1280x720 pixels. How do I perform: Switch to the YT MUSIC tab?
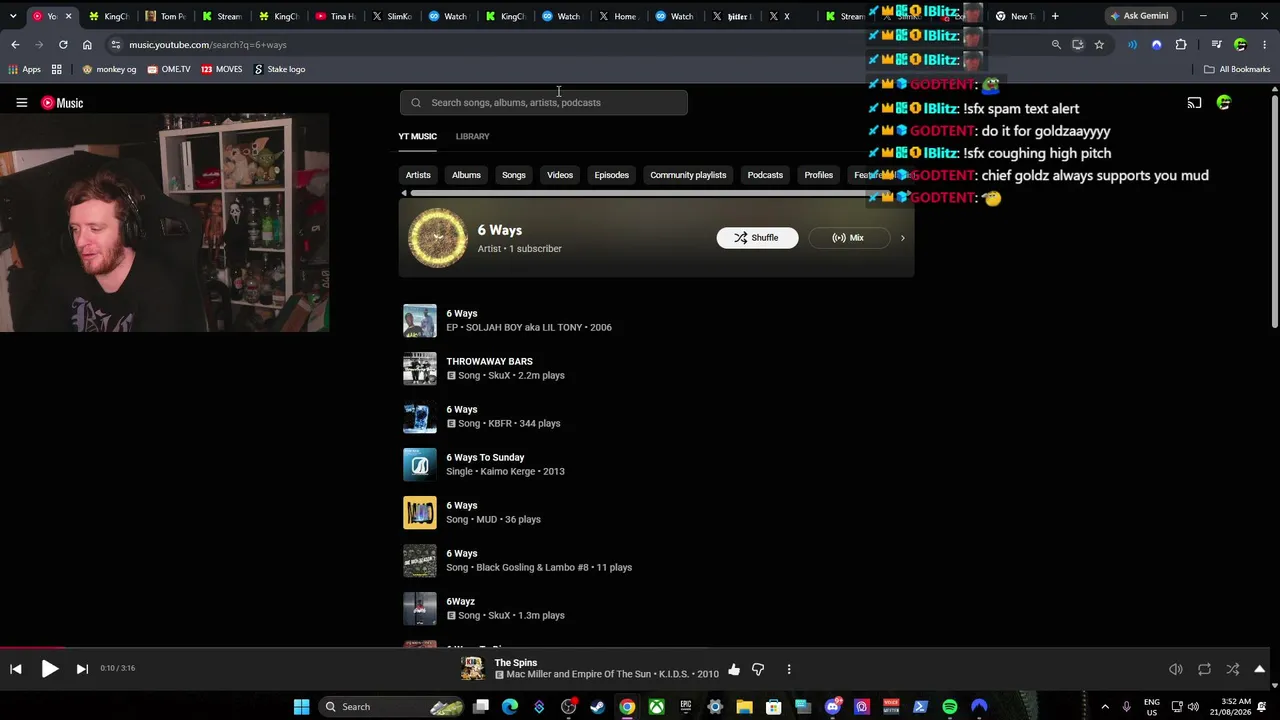coord(418,136)
